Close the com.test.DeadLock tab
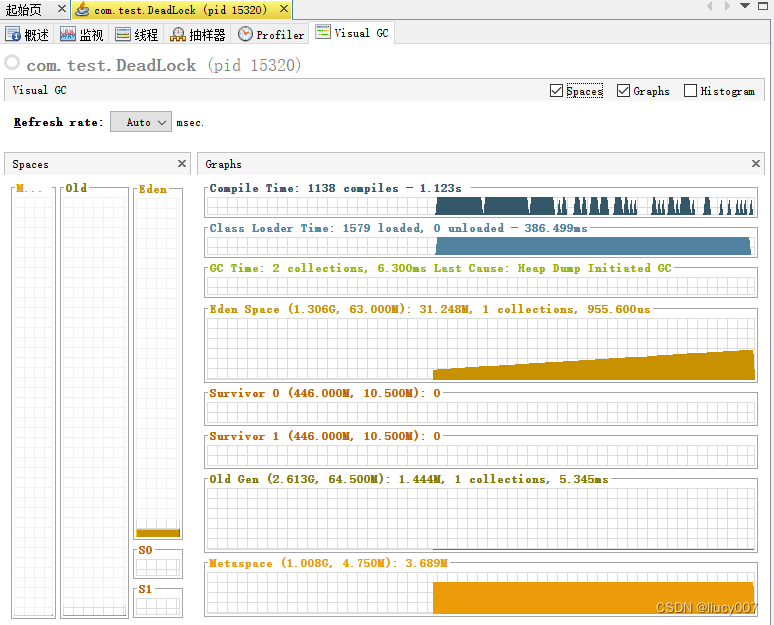The height and width of the screenshot is (625, 774). click(x=284, y=8)
